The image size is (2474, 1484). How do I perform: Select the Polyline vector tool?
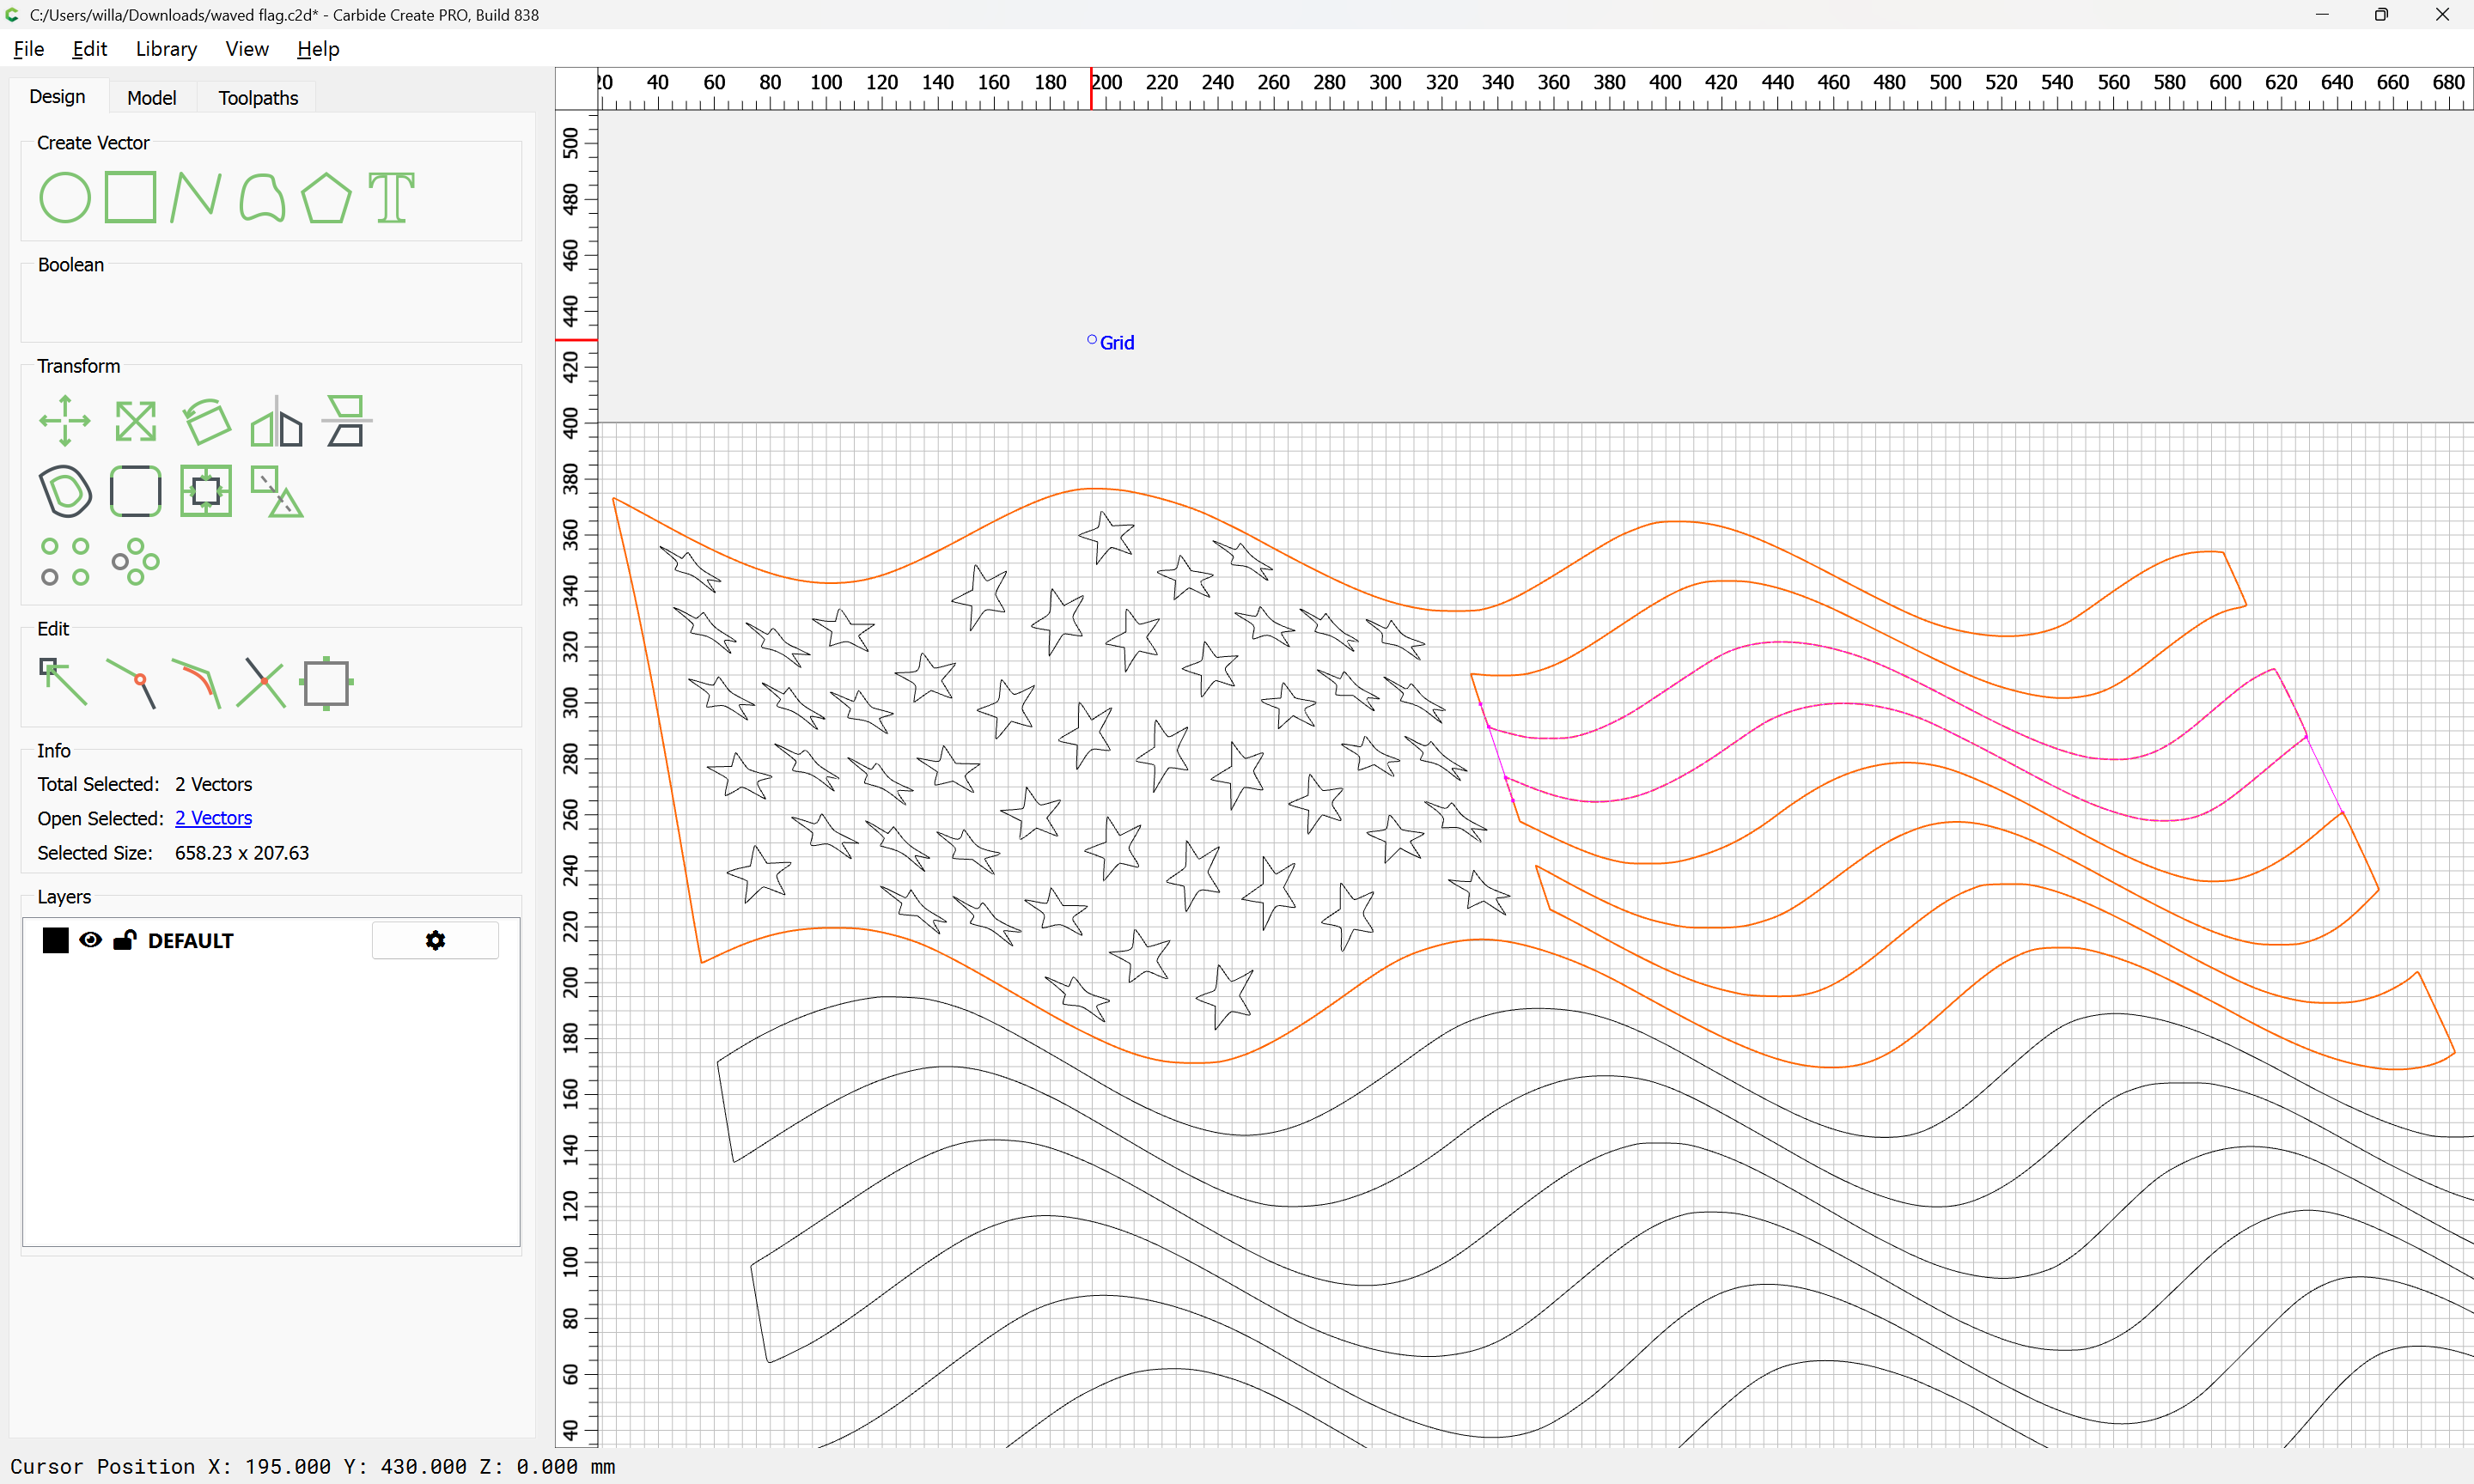click(x=195, y=197)
